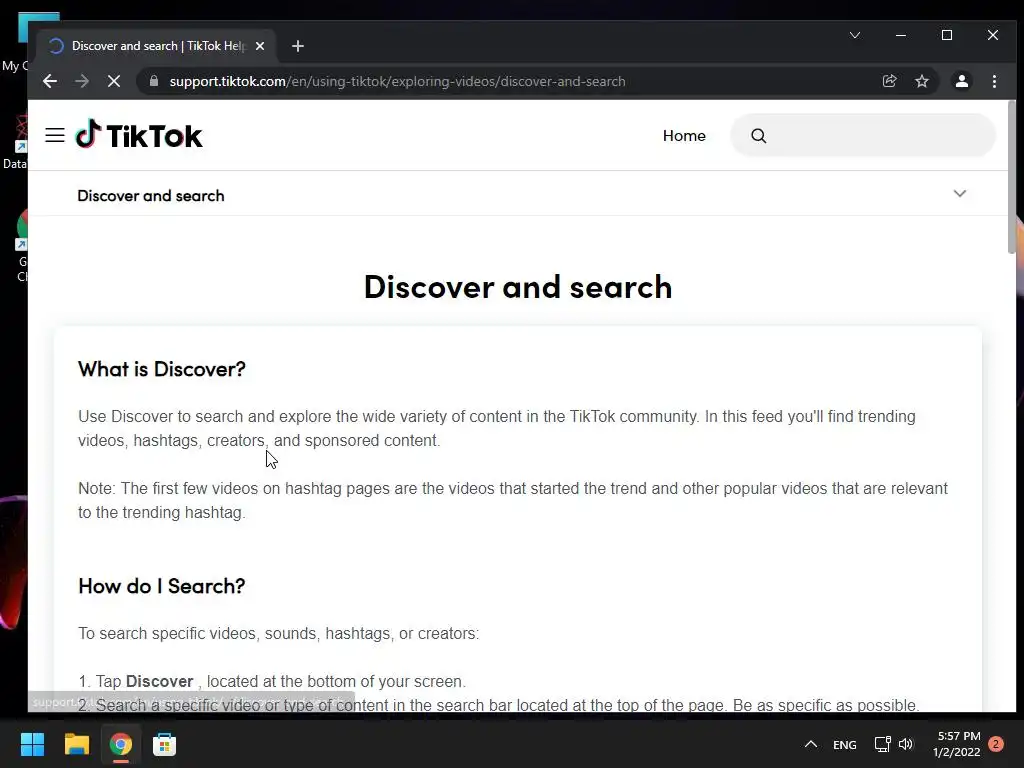Open the Windows Start menu
Screen dimensions: 1024x768
click(x=32, y=744)
